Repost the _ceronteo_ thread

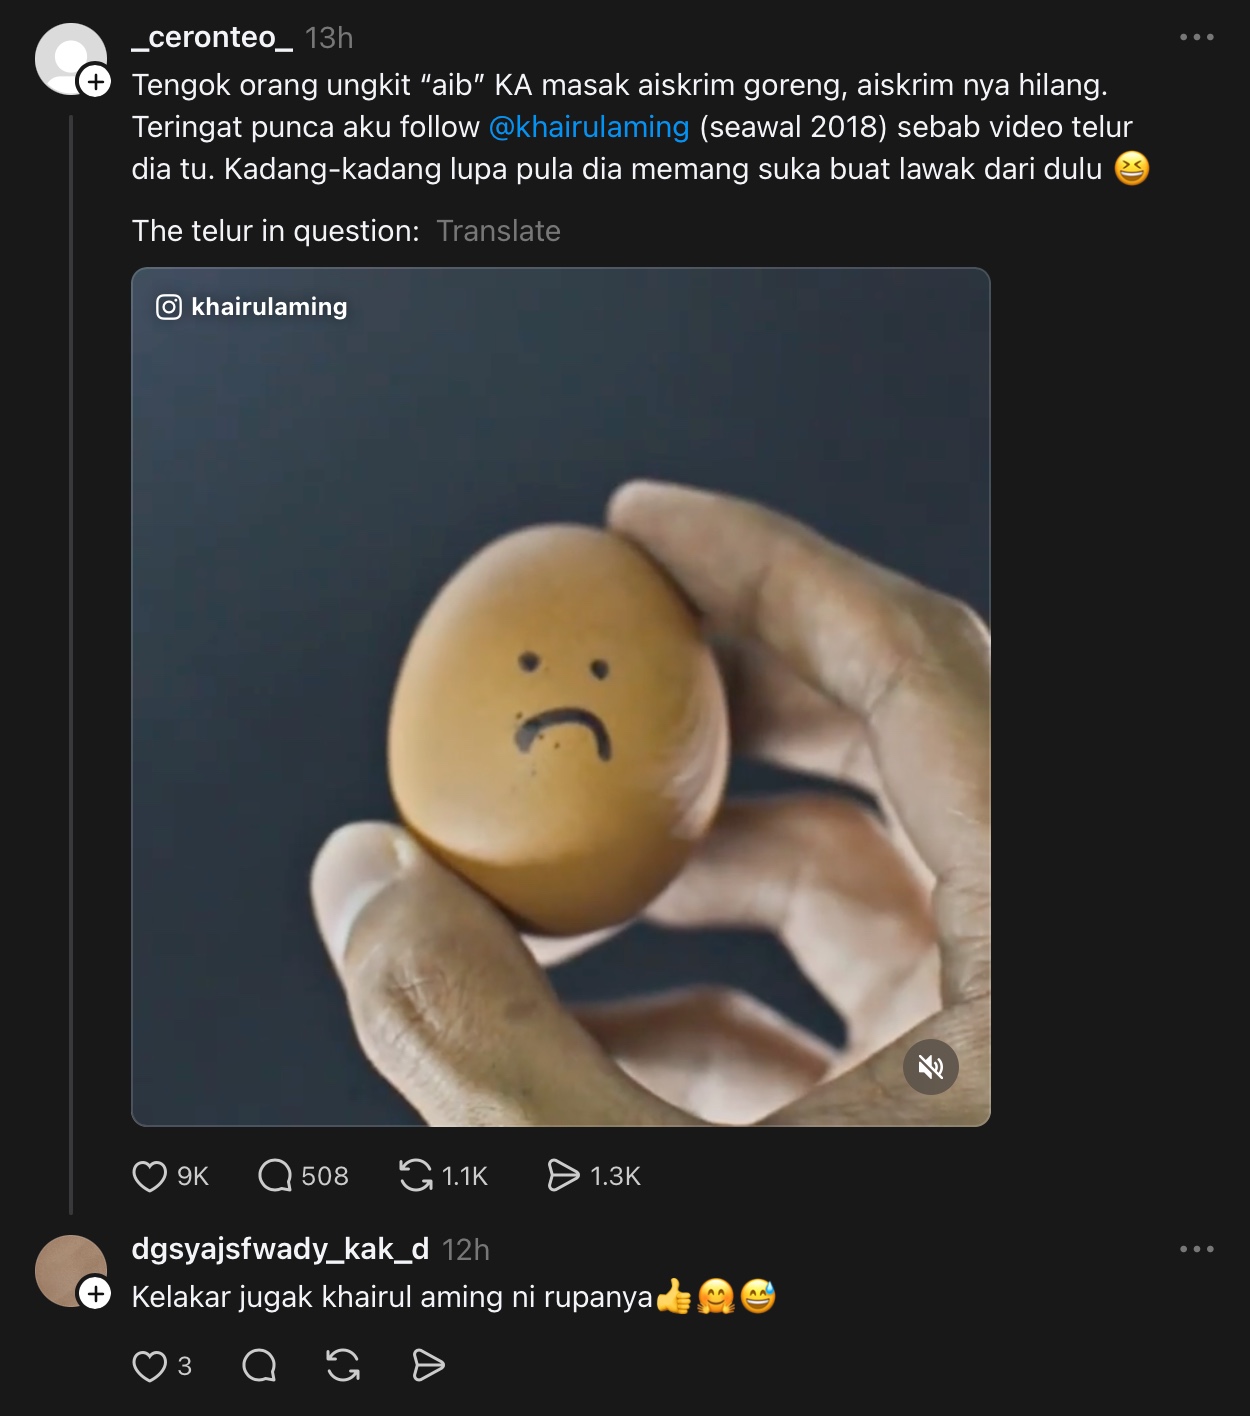click(x=415, y=1176)
